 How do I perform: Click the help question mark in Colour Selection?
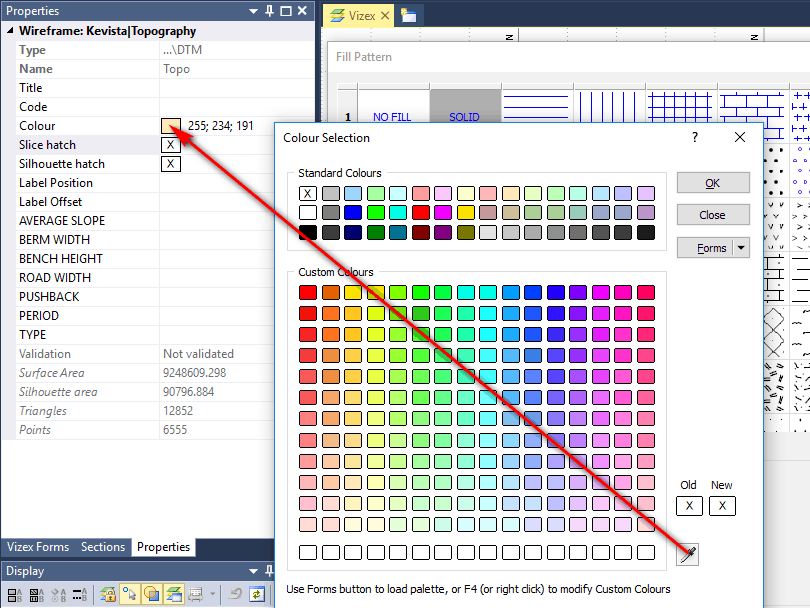695,138
